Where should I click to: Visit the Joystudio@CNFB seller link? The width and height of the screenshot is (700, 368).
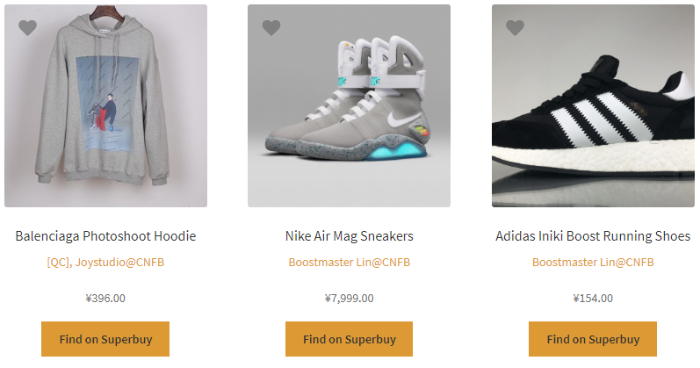[x=120, y=262]
